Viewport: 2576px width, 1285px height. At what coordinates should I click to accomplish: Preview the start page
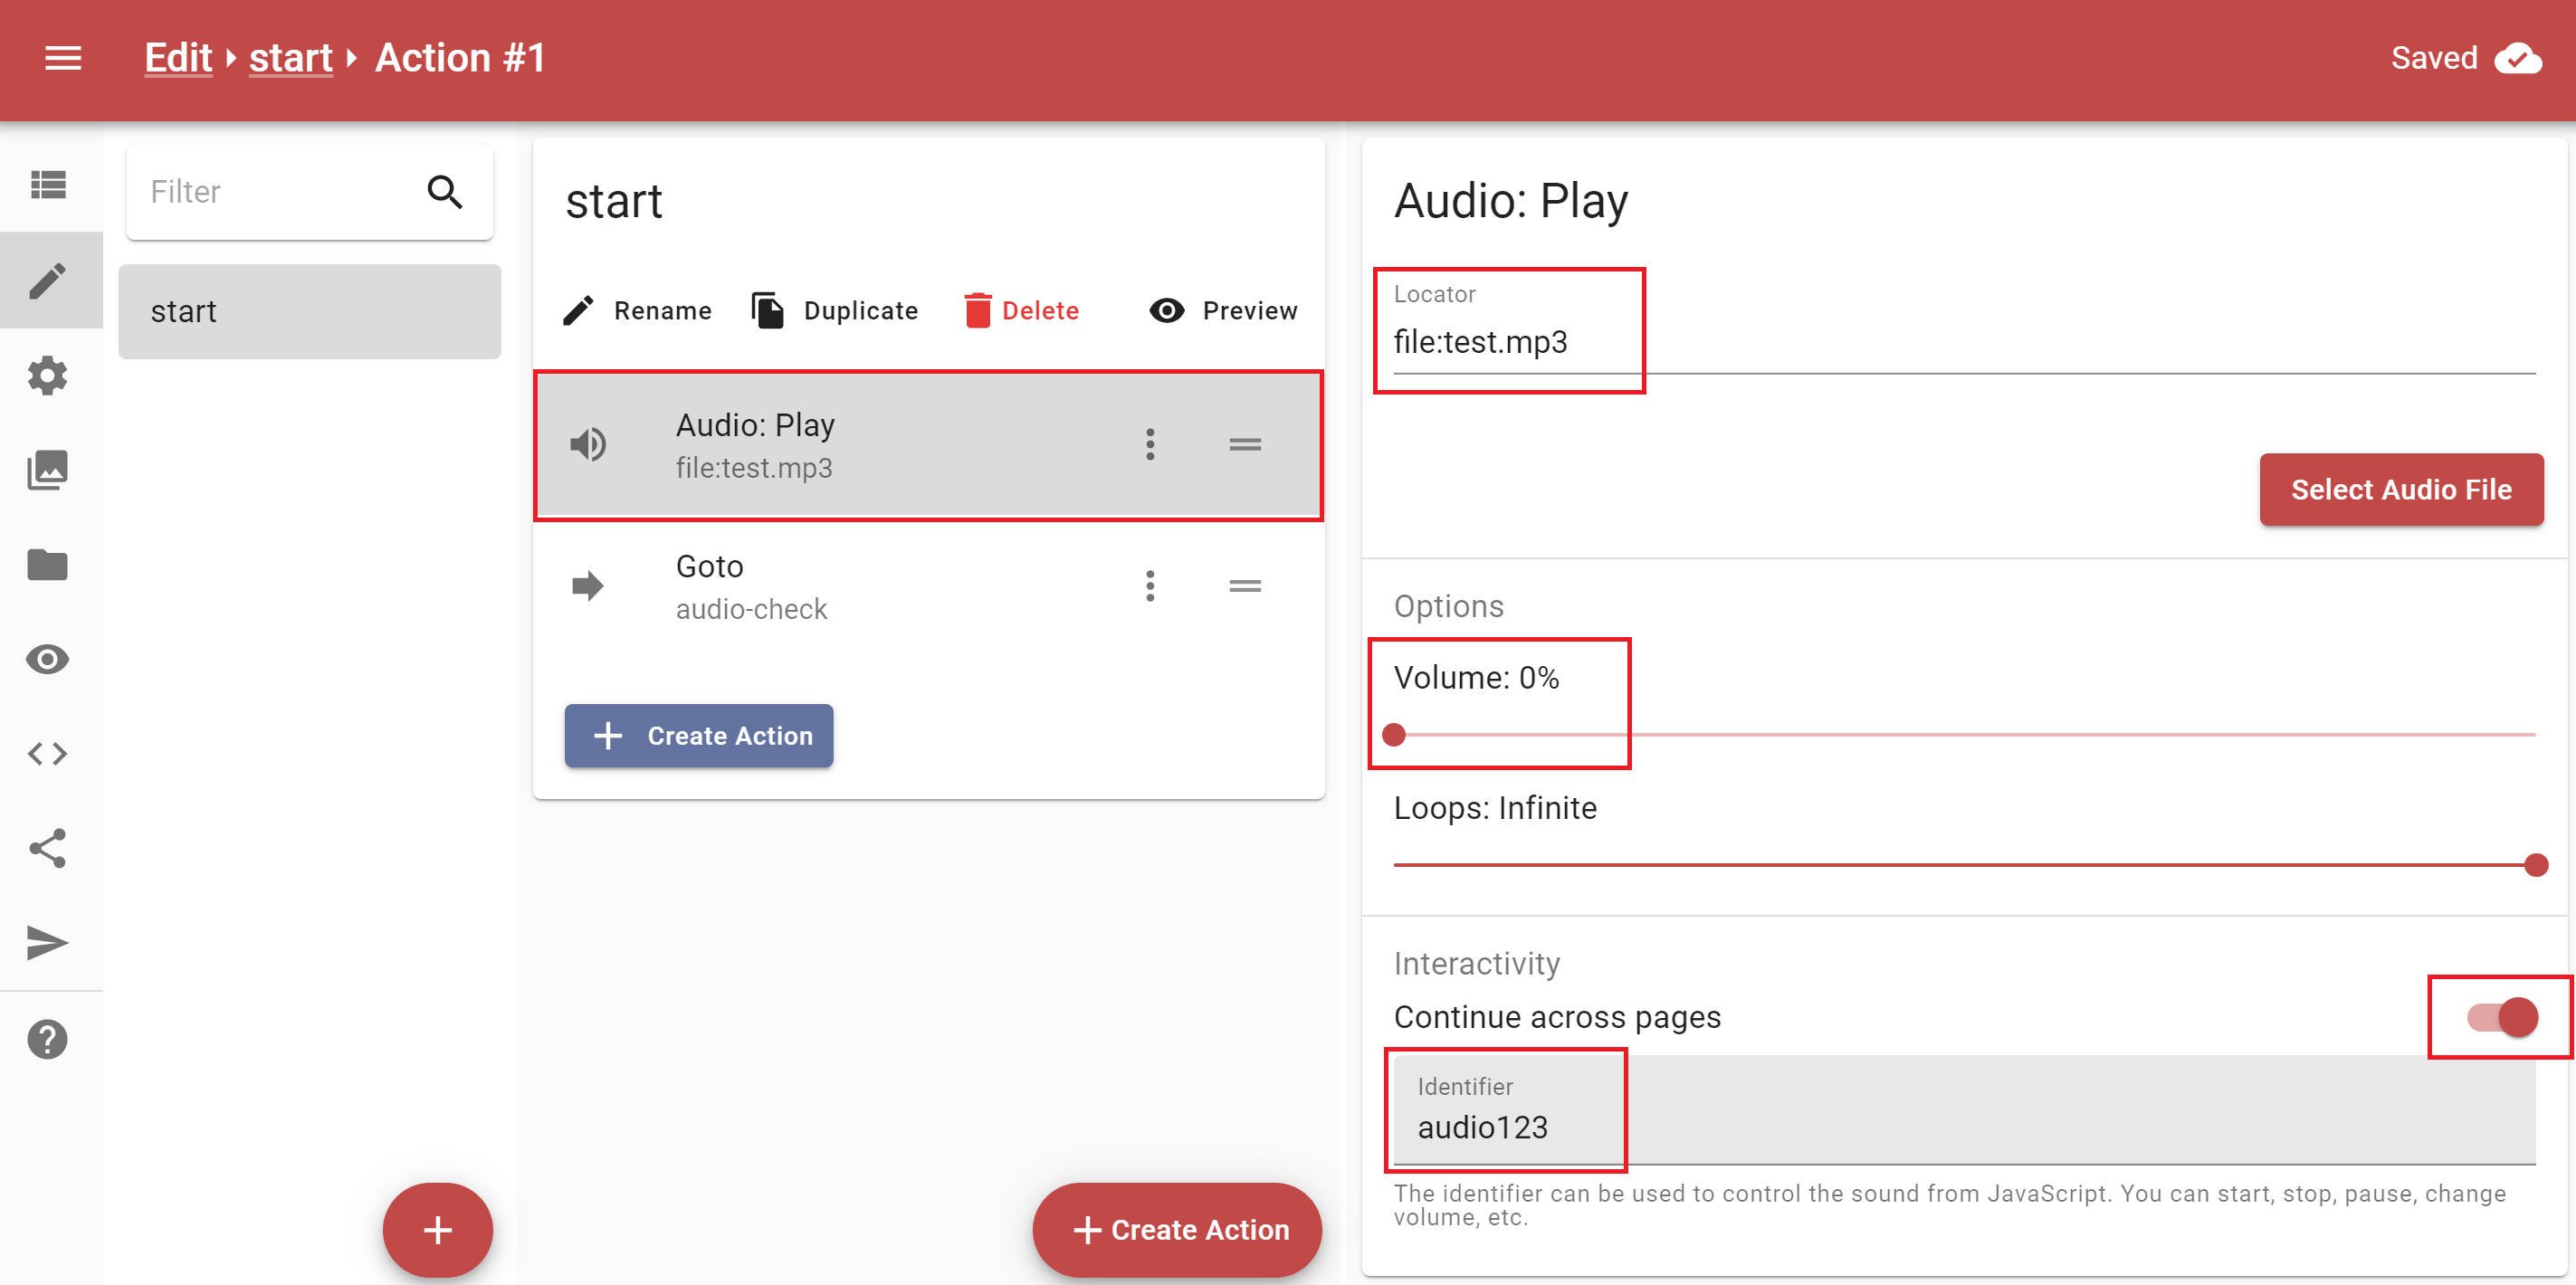[x=1223, y=311]
